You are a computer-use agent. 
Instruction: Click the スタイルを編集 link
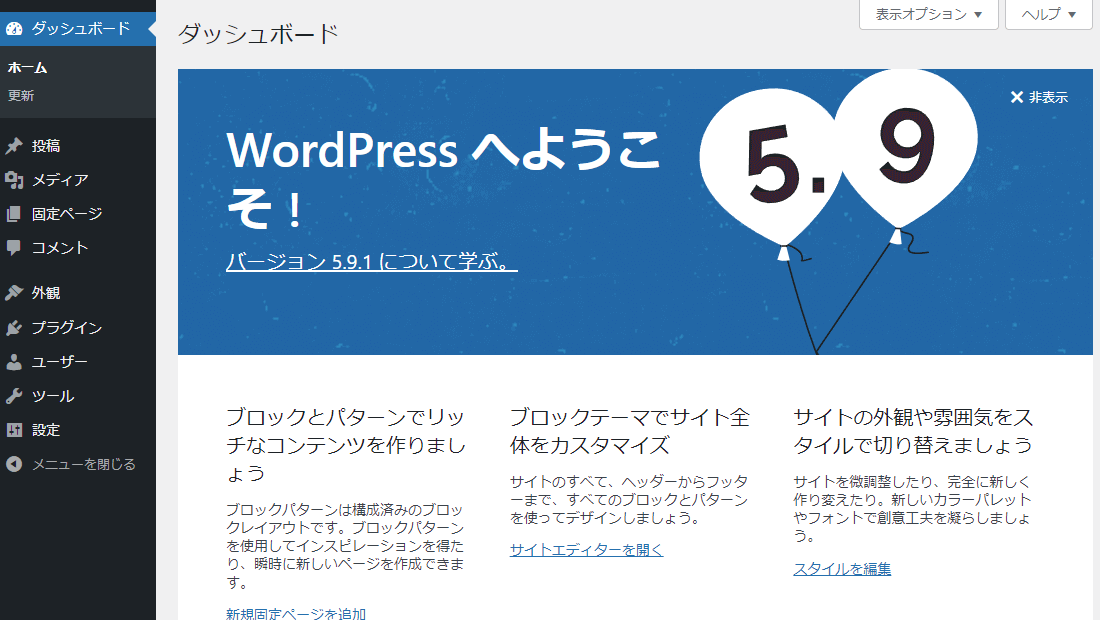click(x=842, y=568)
